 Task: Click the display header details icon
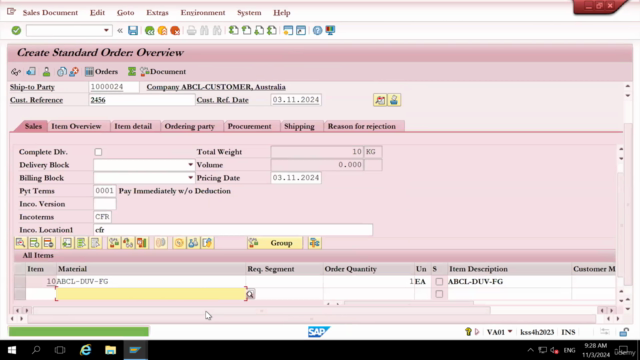coord(380,100)
